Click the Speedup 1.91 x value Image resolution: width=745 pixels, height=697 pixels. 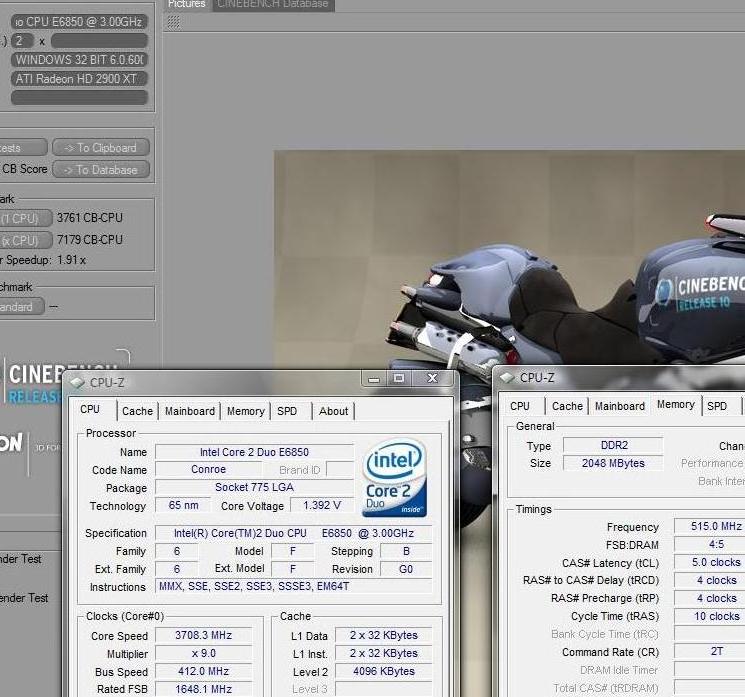(x=71, y=260)
